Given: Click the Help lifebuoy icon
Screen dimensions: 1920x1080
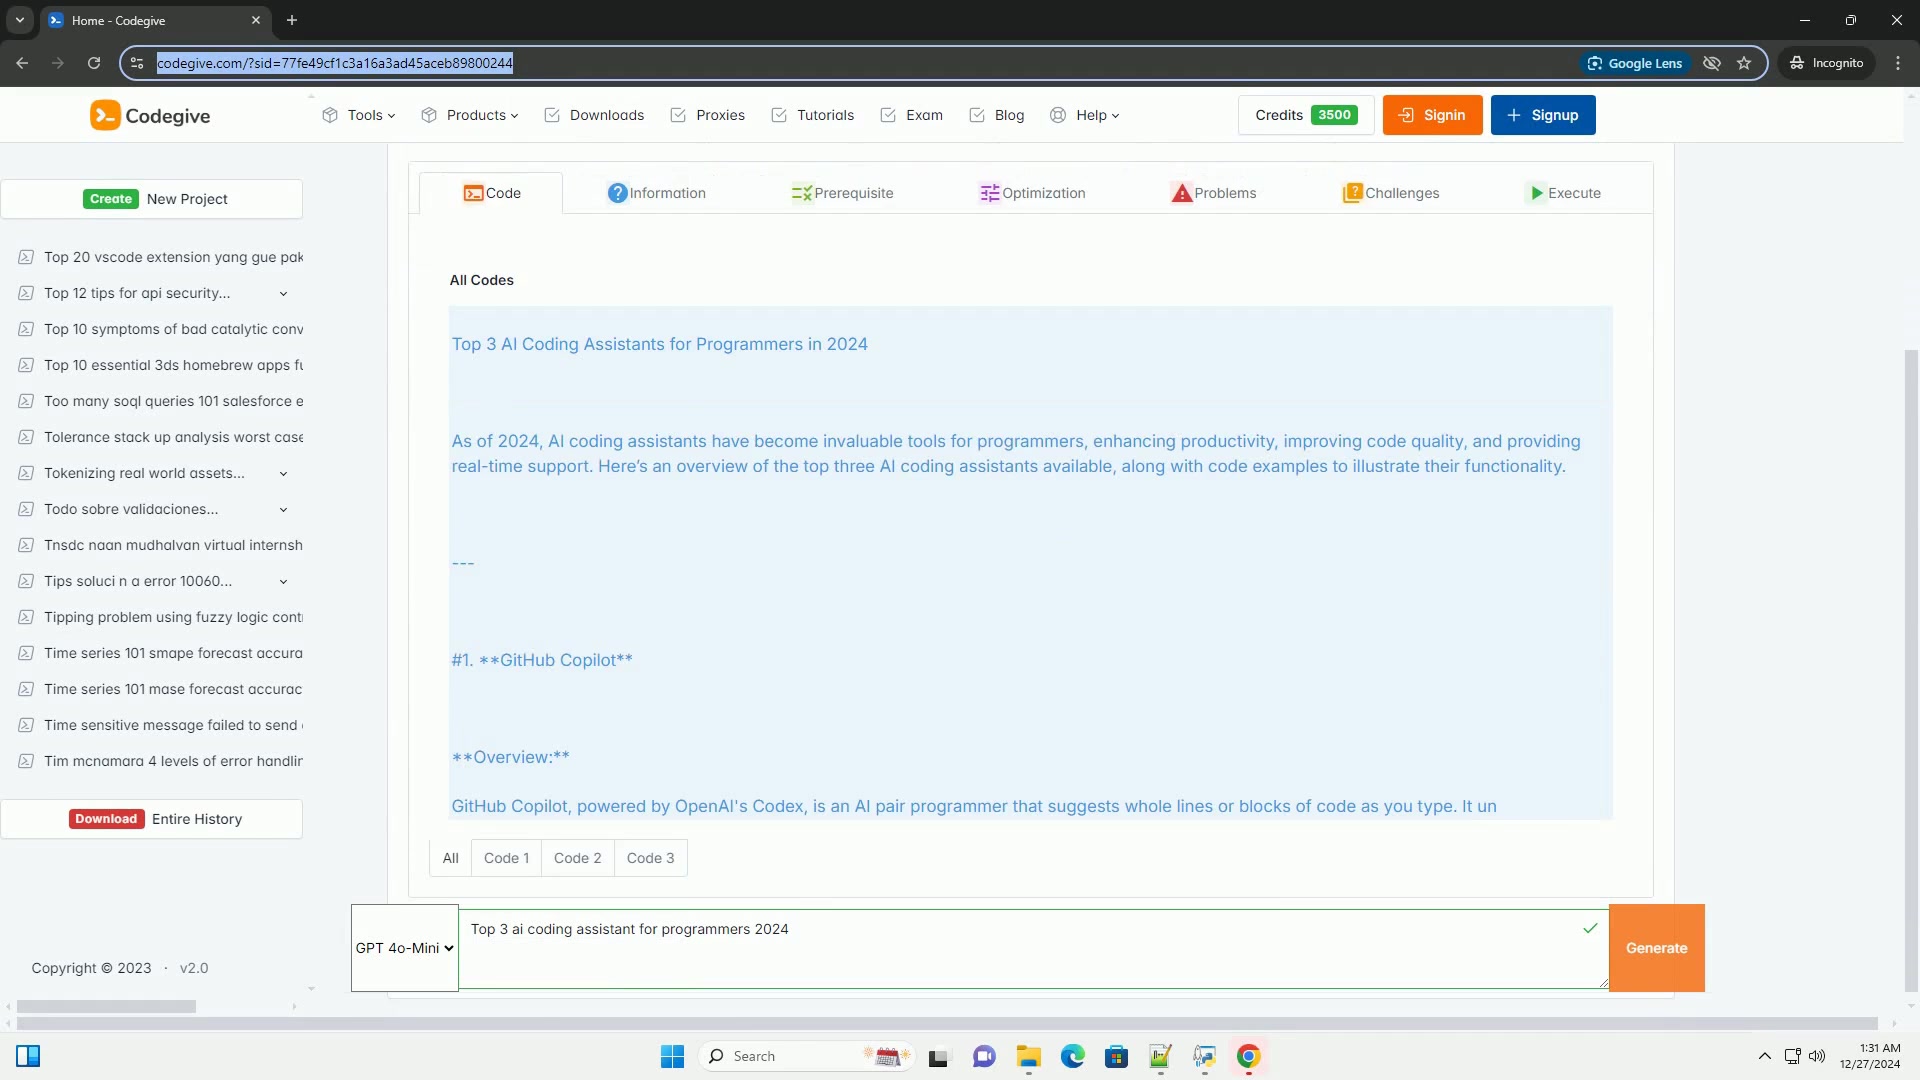Looking at the screenshot, I should pos(1058,115).
